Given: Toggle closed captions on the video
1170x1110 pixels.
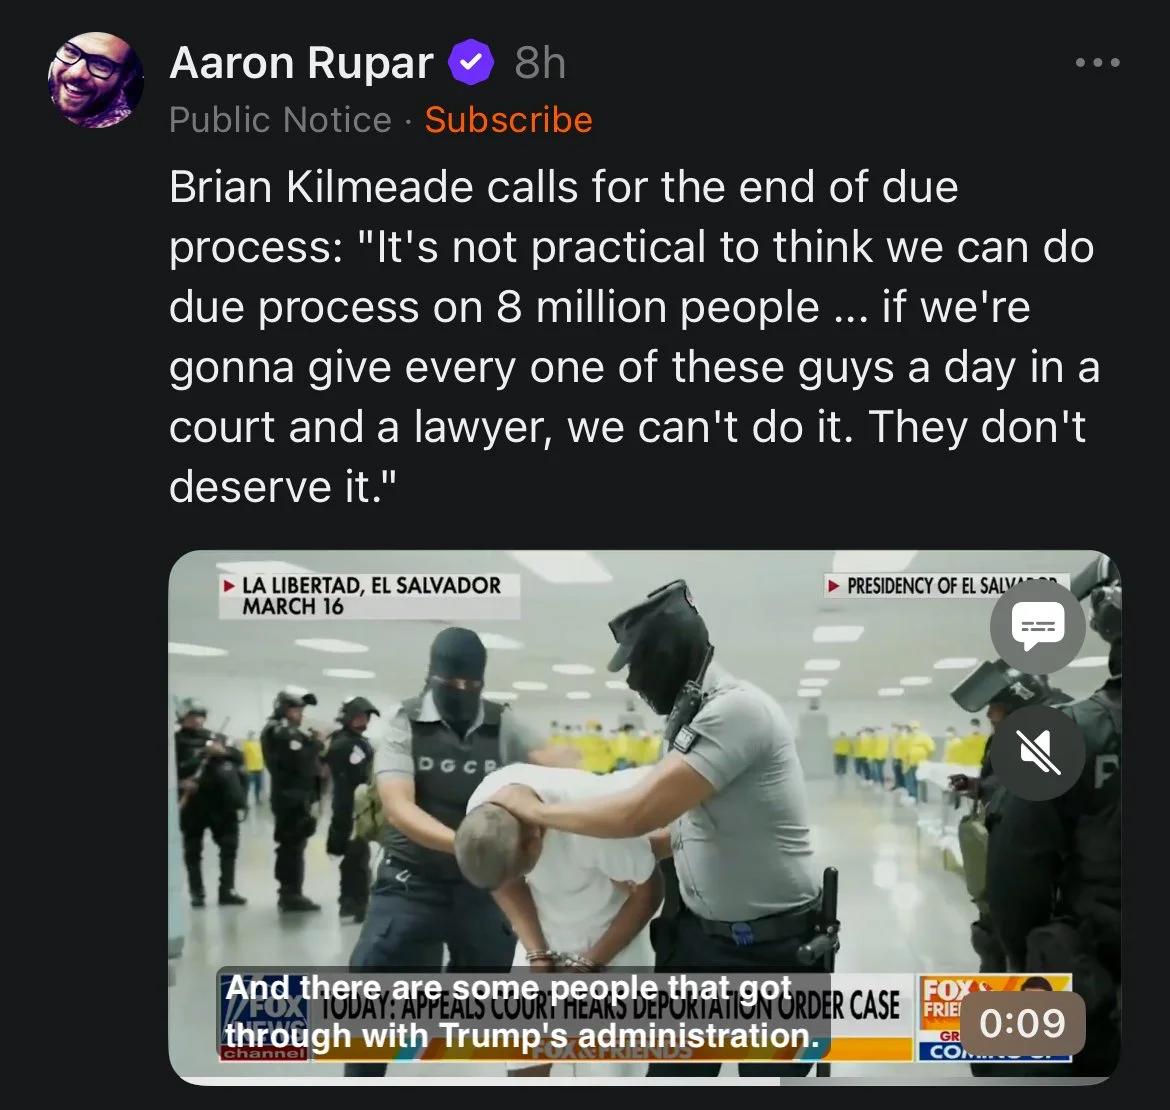Looking at the screenshot, I should (1037, 627).
